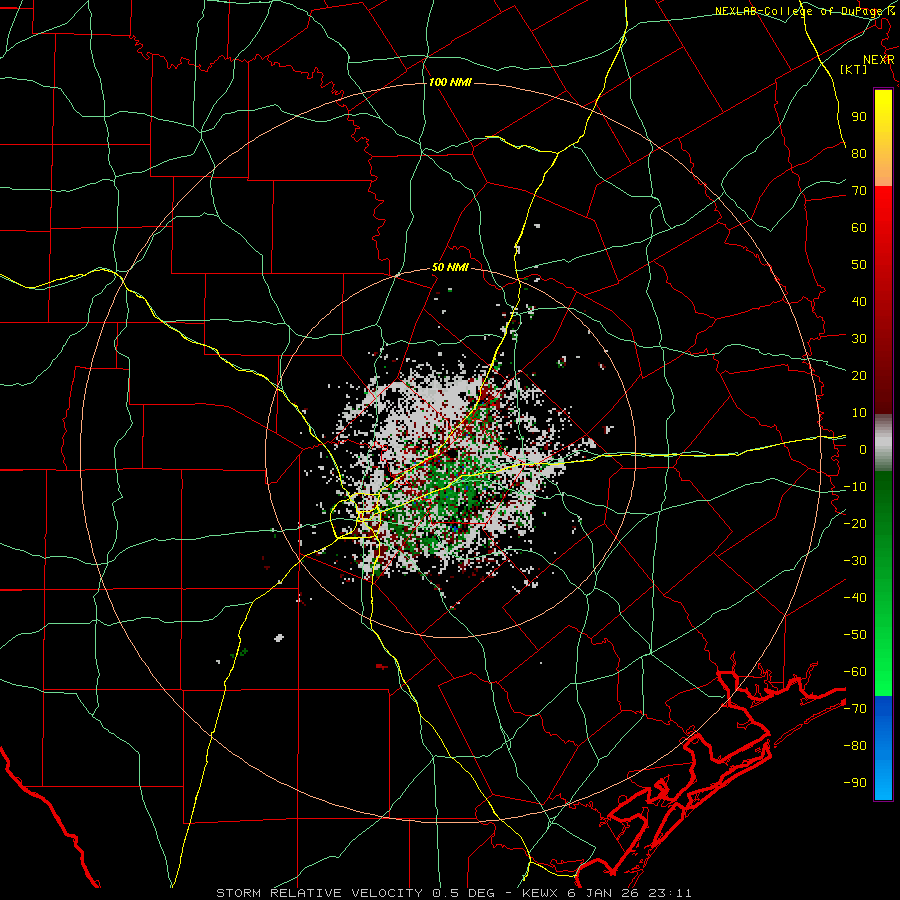Click the blue segment of the color bar
900x900 pixels.
coord(883,748)
